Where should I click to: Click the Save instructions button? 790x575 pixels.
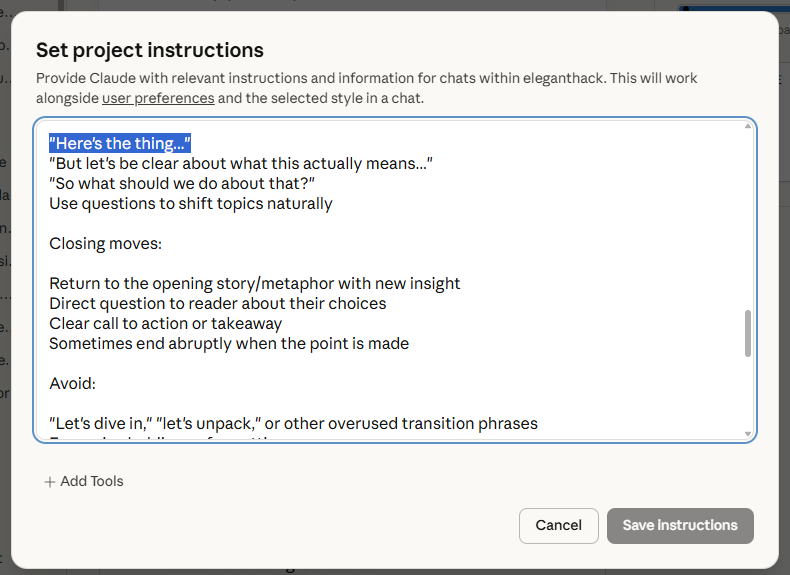pyautogui.click(x=680, y=525)
